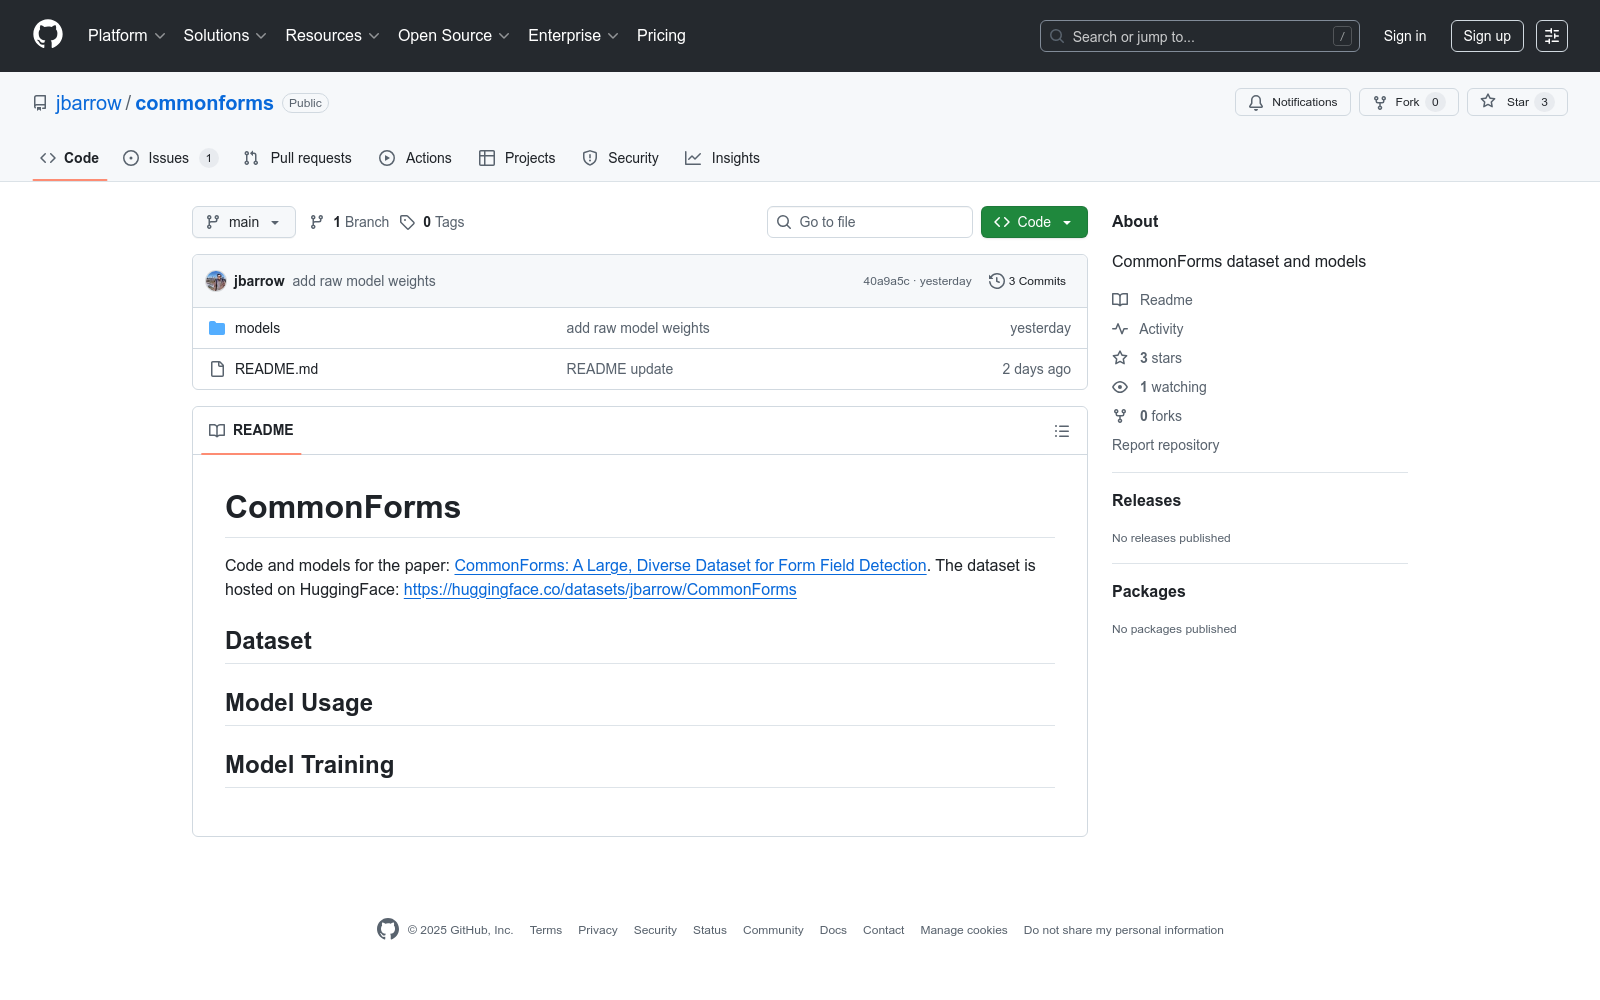Expand the Open Source menu
Viewport: 1600px width, 1000px height.
point(454,36)
